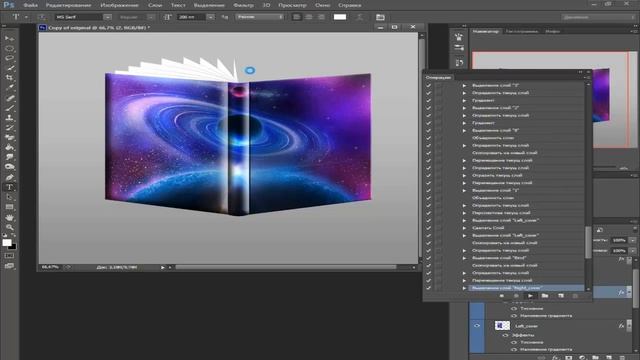Select the Brush tool
Screen dimensions: 640x360
coord(9,108)
